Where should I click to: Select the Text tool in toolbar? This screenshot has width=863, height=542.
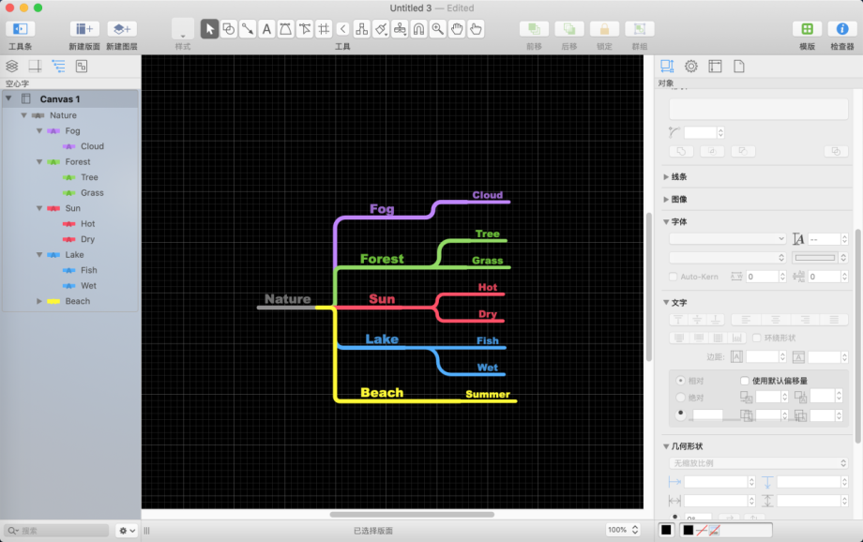(266, 29)
